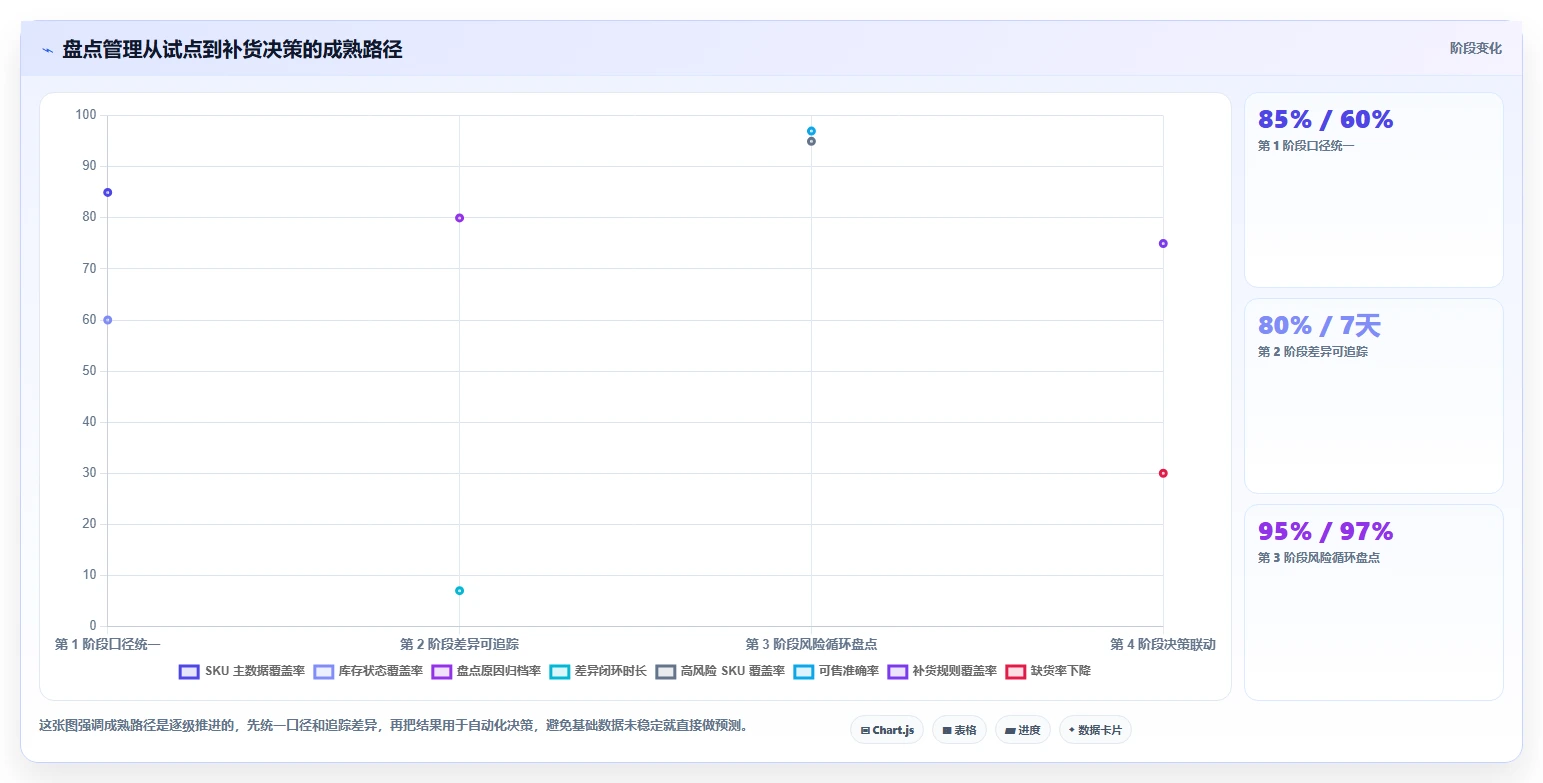Click the footnote text beginning 这张图强调成熟路径
Viewport: 1543px width, 783px height.
393,726
